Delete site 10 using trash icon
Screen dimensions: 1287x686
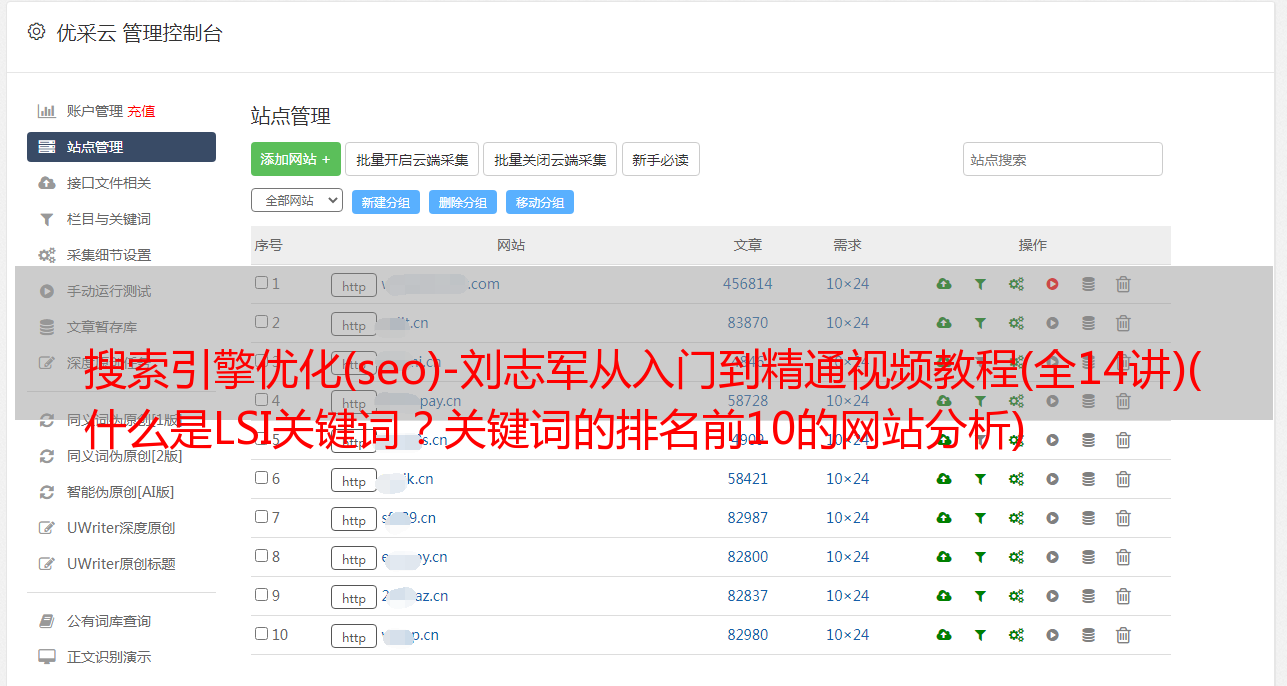tap(1123, 635)
